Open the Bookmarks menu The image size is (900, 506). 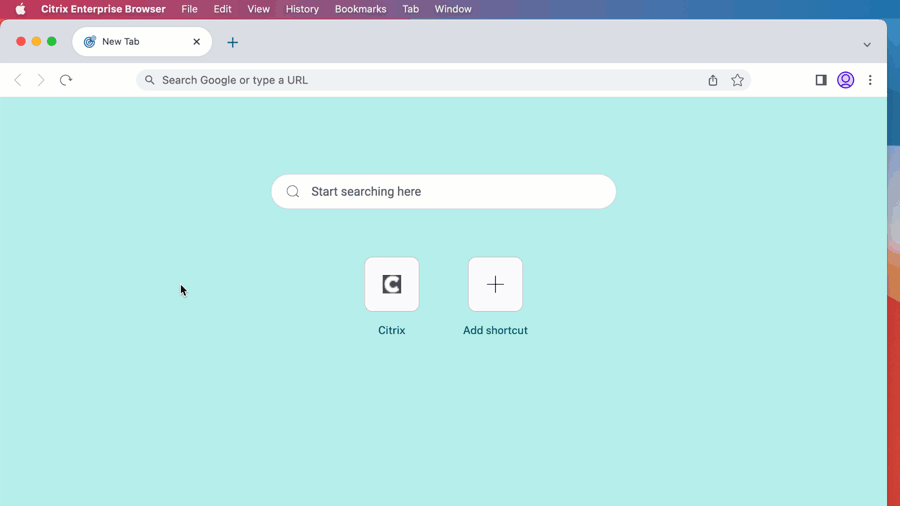click(360, 9)
